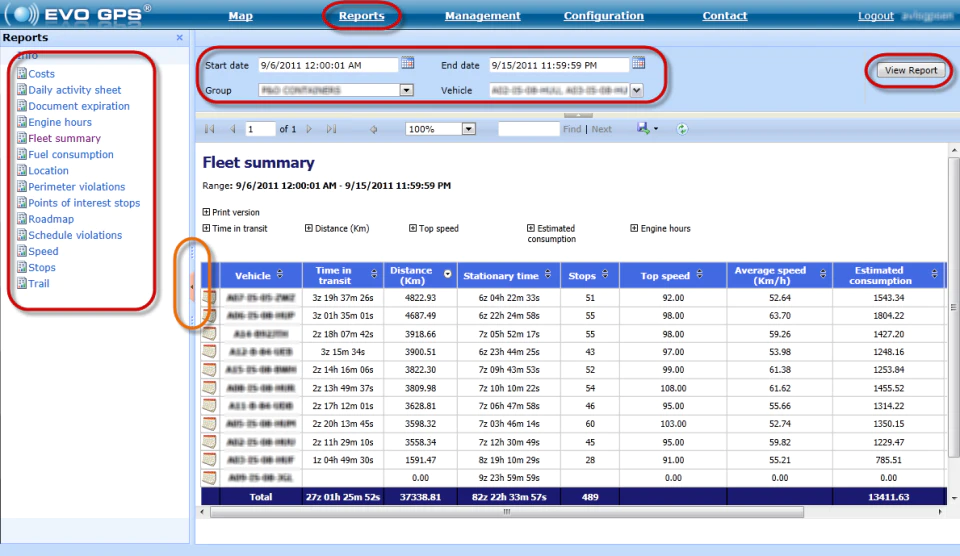Image resolution: width=960 pixels, height=556 pixels.
Task: Click the export report save icon
Action: (x=643, y=129)
